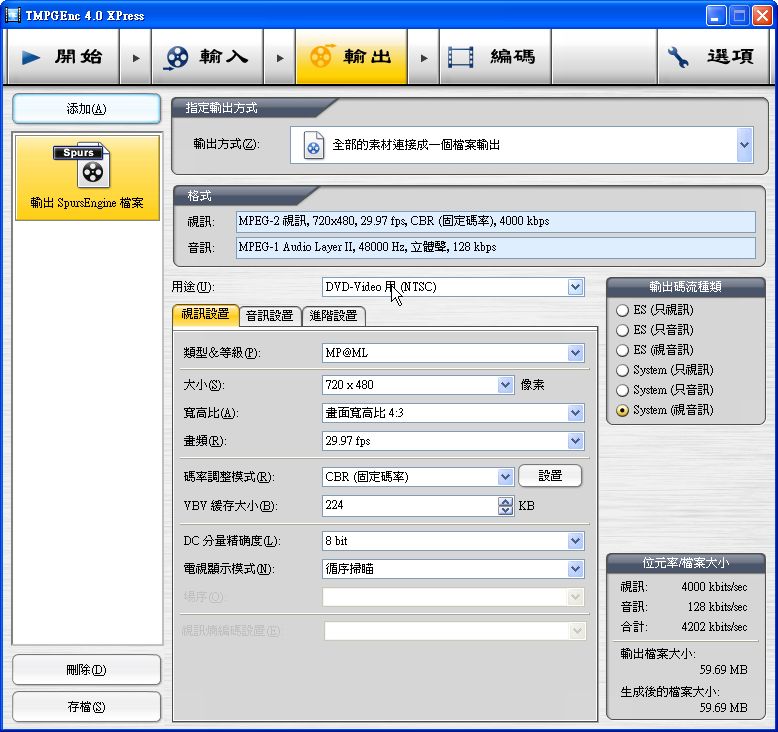Click the 音訊 MPEG-1 Audio Layer II field
This screenshot has height=732, width=778.
tap(496, 247)
